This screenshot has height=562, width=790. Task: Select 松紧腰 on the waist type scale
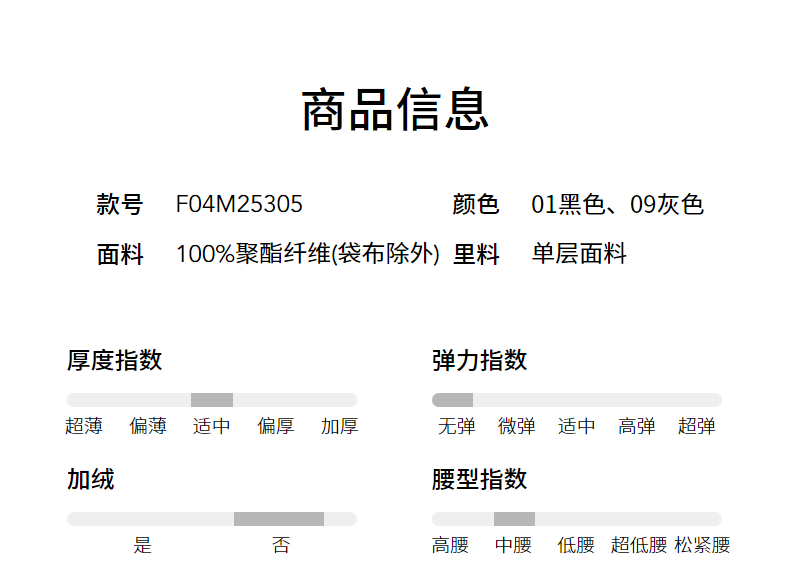point(702,545)
